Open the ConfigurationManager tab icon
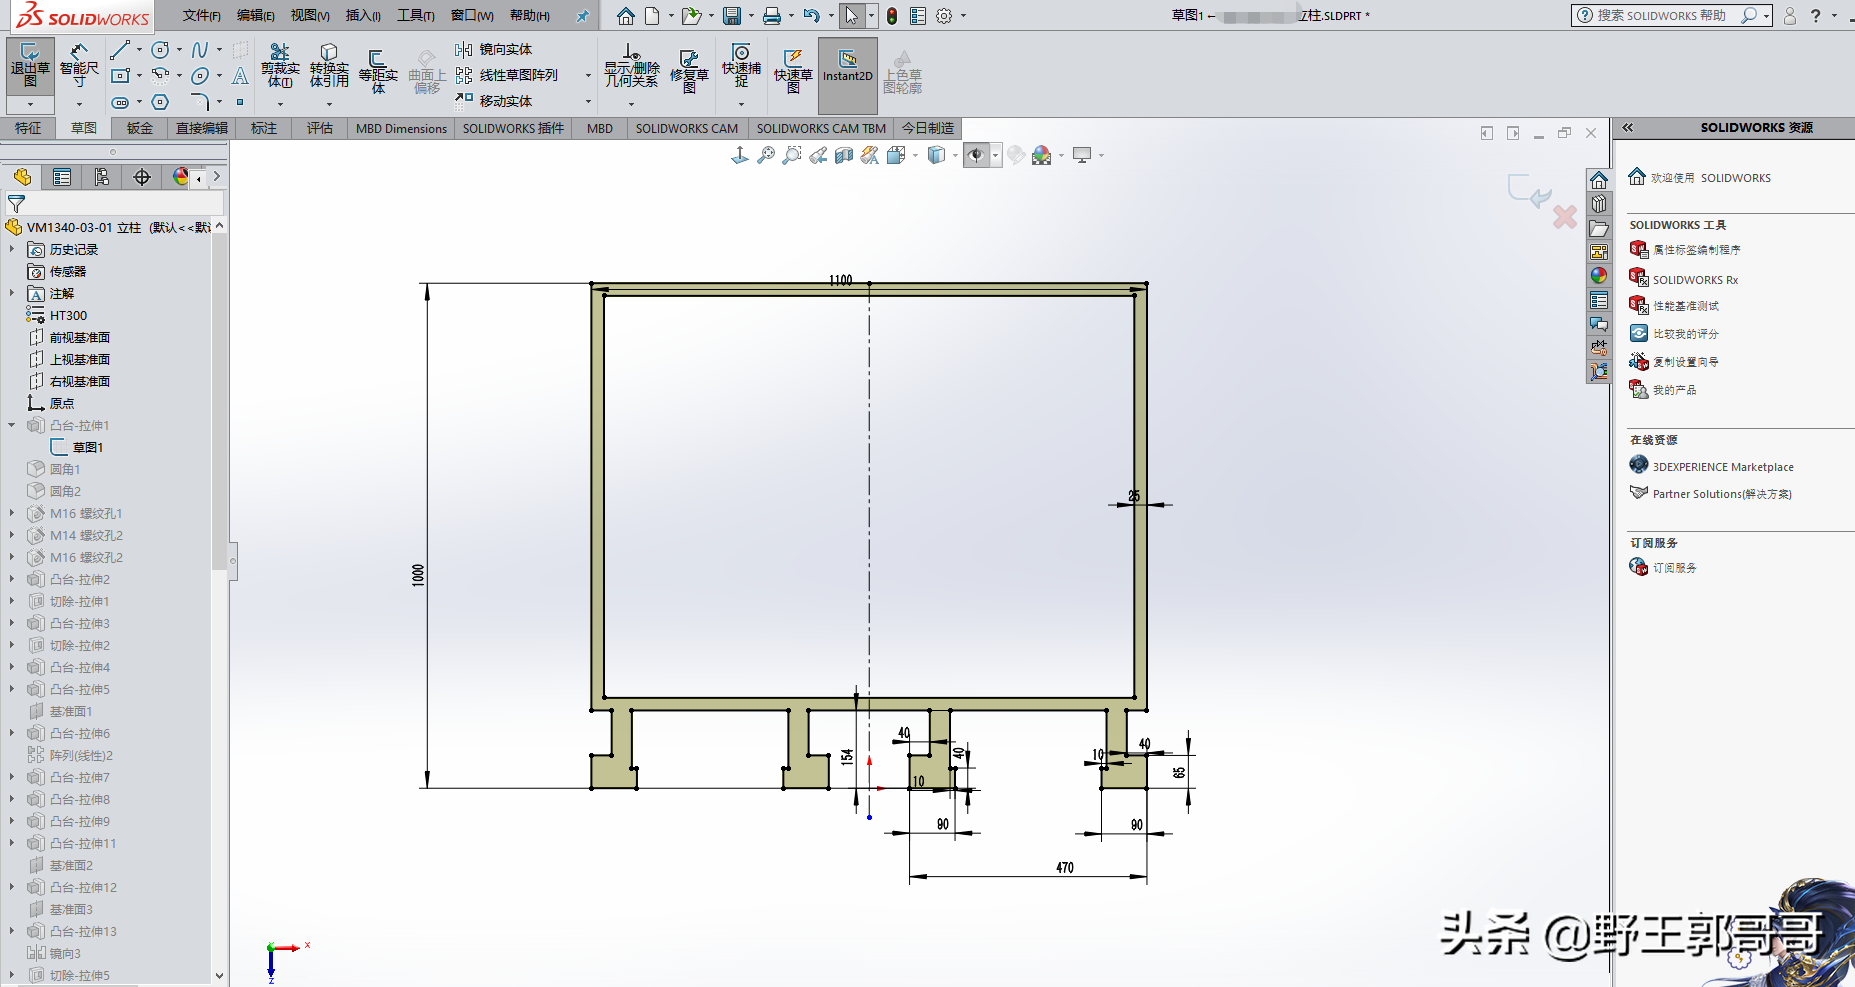This screenshot has width=1855, height=987. coord(102,177)
